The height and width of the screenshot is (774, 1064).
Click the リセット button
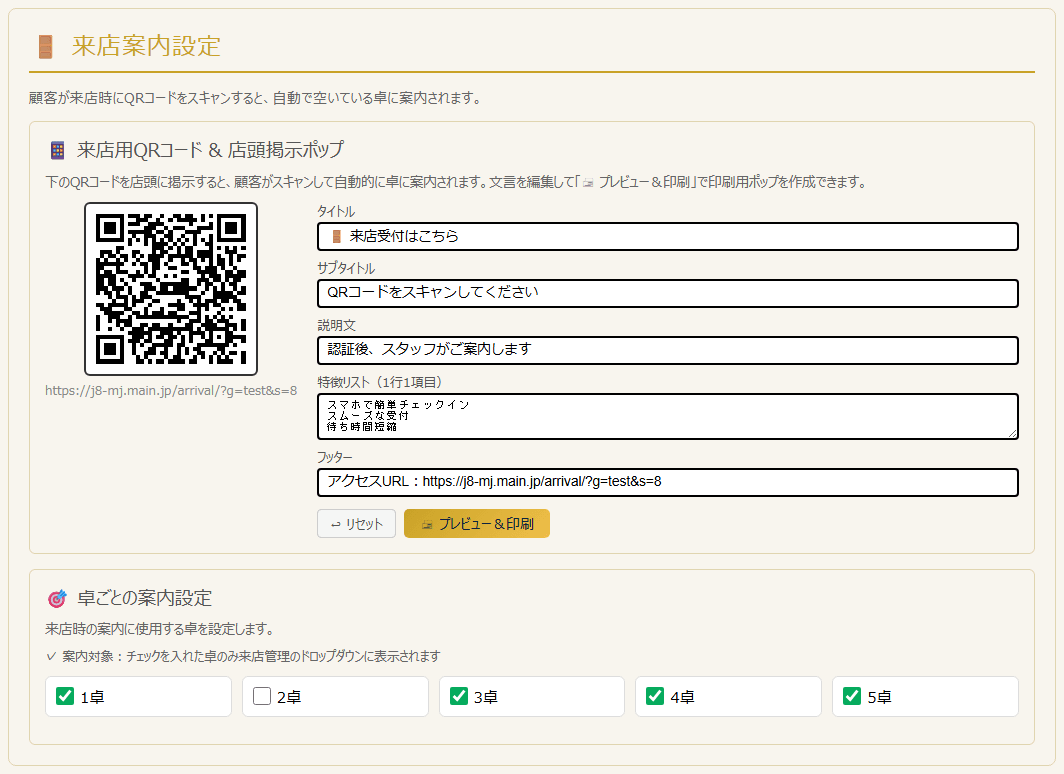[x=356, y=524]
